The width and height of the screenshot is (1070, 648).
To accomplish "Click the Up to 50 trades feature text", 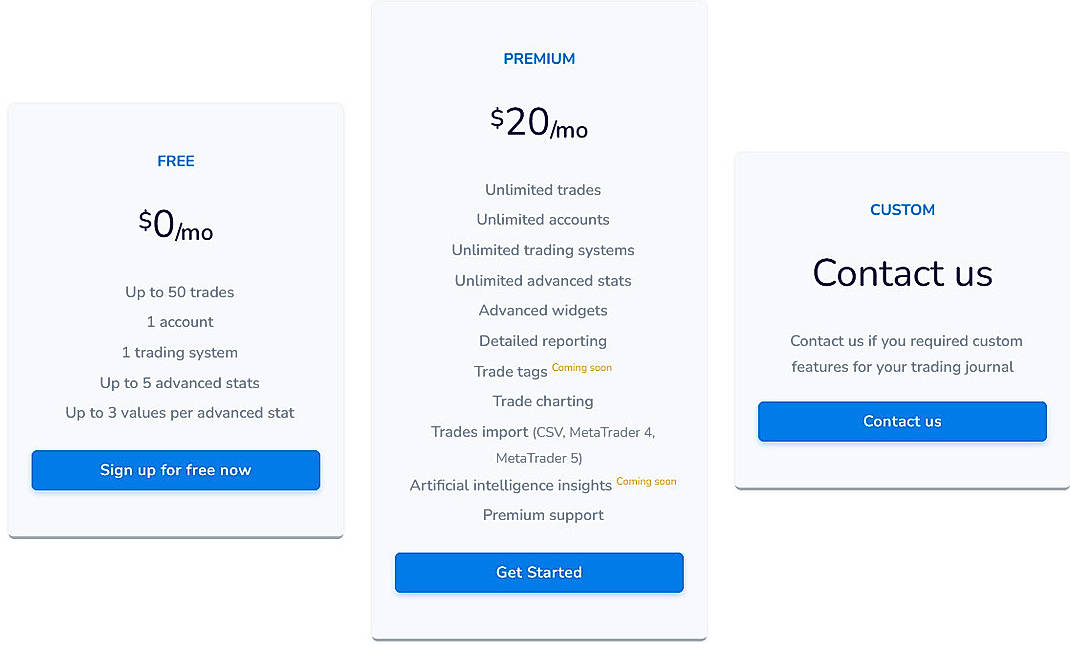I will [179, 292].
